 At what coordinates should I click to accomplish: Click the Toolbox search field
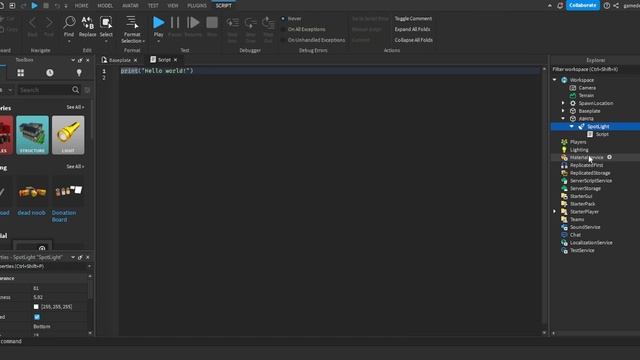point(44,90)
